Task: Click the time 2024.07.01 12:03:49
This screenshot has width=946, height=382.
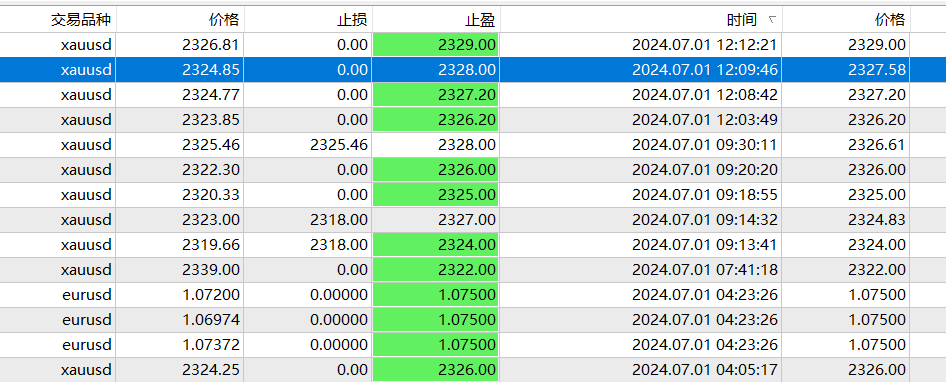Action: coord(705,120)
